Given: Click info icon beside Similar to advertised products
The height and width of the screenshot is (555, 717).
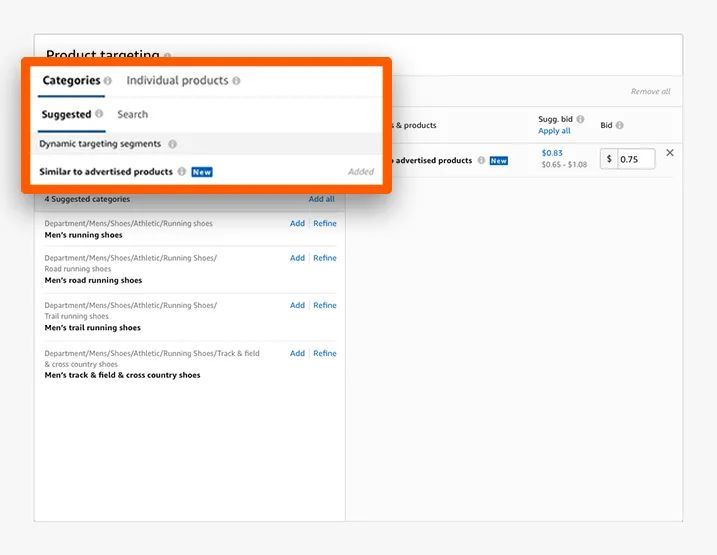Looking at the screenshot, I should pyautogui.click(x=182, y=171).
